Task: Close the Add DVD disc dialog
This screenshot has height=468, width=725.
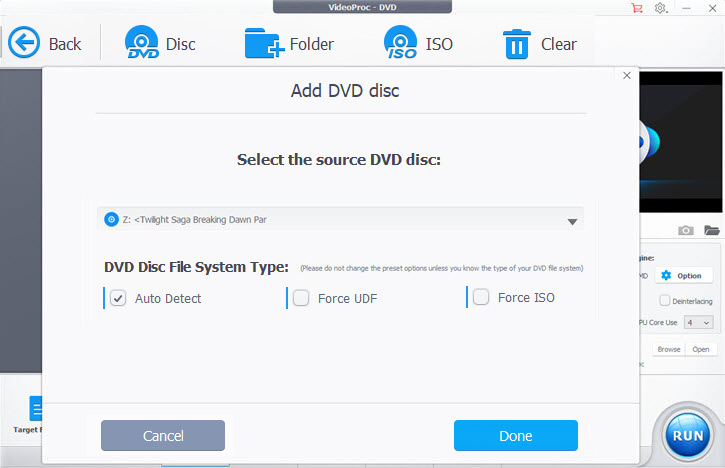Action: [x=627, y=75]
